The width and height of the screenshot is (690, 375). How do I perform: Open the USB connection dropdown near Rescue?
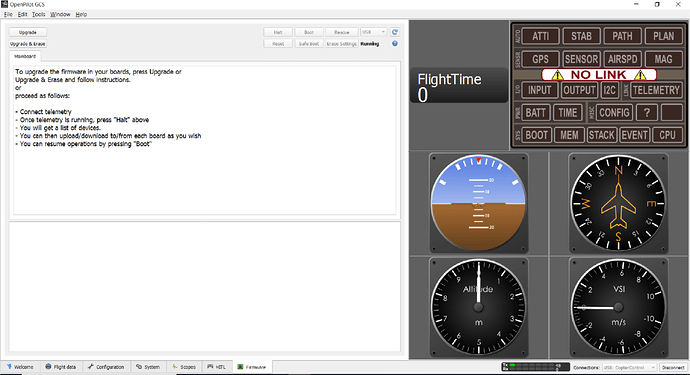pos(374,32)
